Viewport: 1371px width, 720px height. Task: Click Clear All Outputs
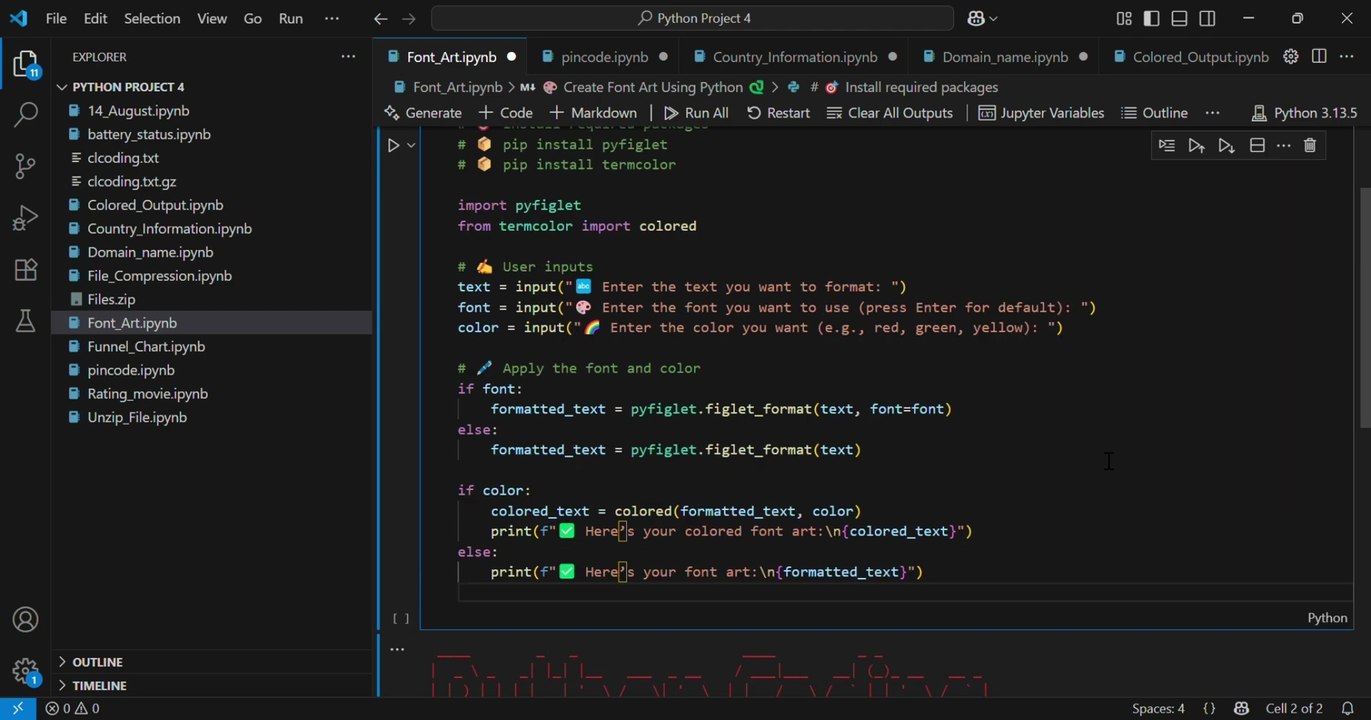point(889,113)
